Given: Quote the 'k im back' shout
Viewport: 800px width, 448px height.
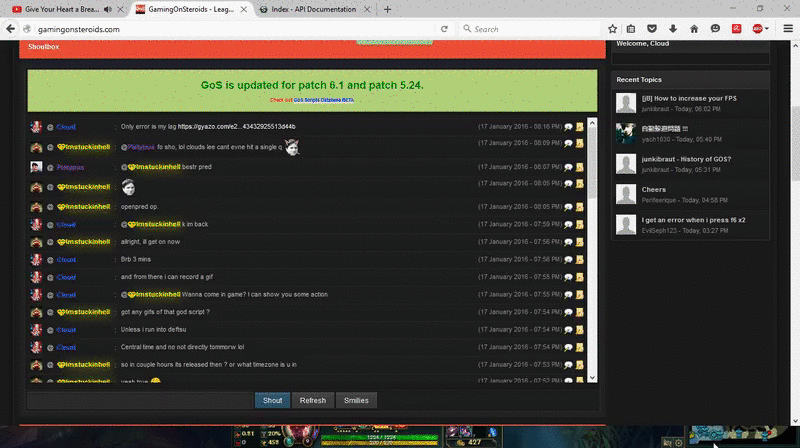Looking at the screenshot, I should 568,225.
